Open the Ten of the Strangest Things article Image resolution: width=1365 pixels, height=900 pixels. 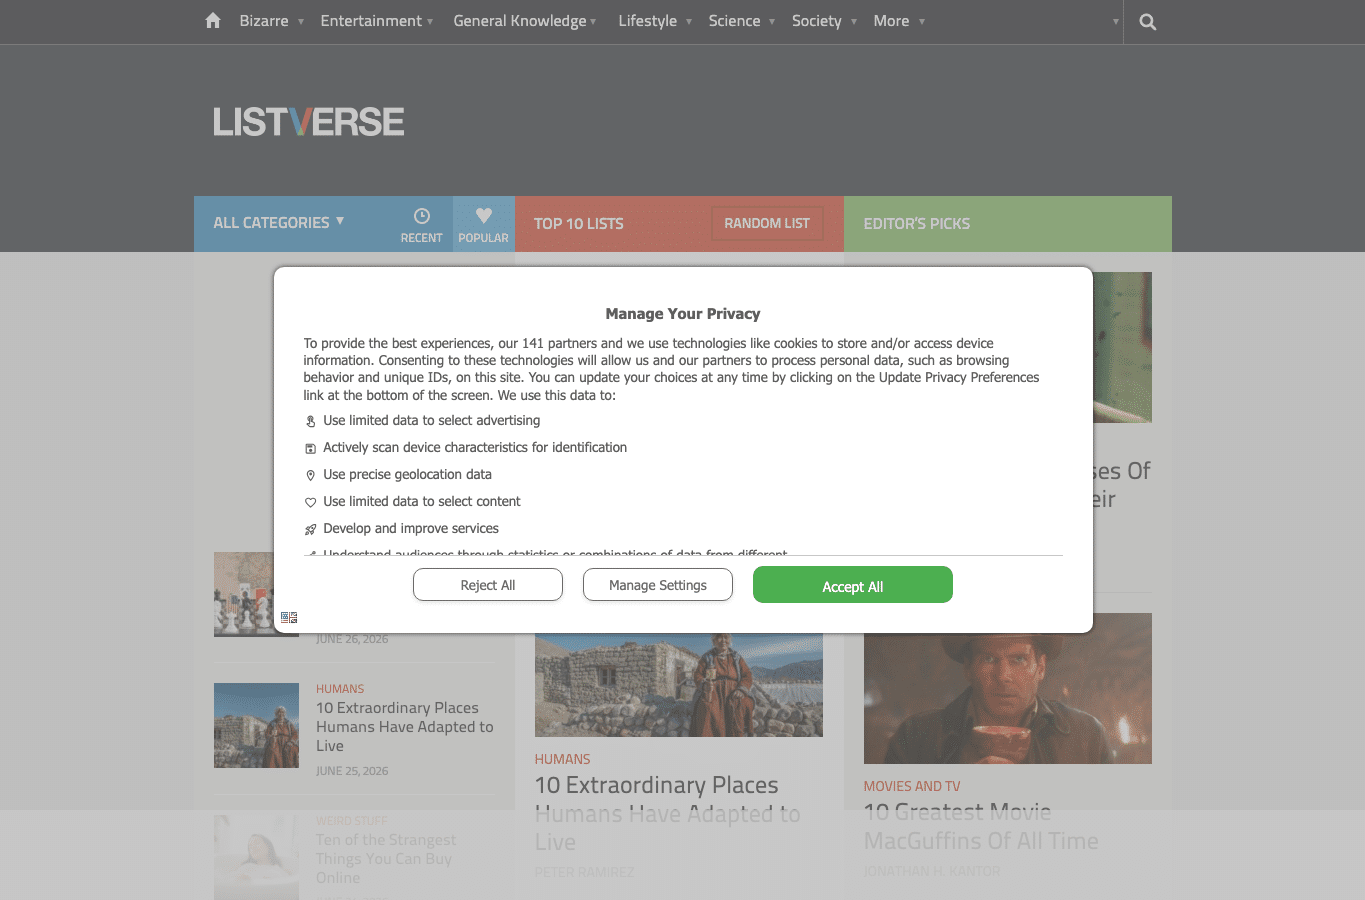click(386, 859)
